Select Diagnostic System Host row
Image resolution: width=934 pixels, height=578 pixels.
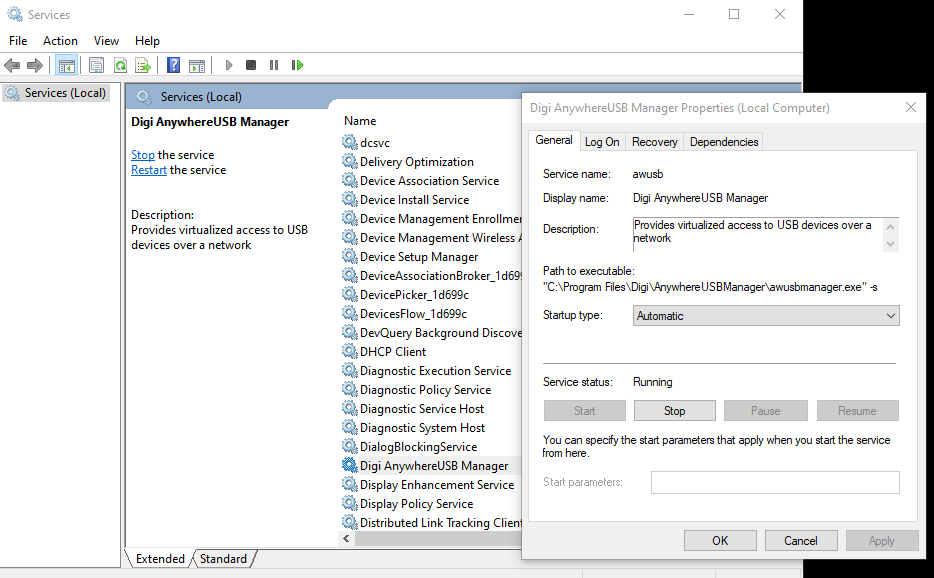[x=432, y=428]
